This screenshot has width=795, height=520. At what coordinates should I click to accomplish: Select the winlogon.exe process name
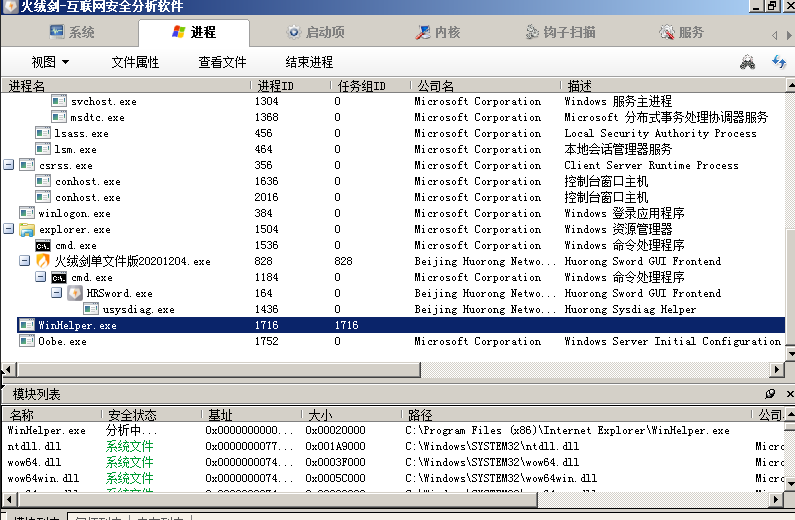coord(75,213)
